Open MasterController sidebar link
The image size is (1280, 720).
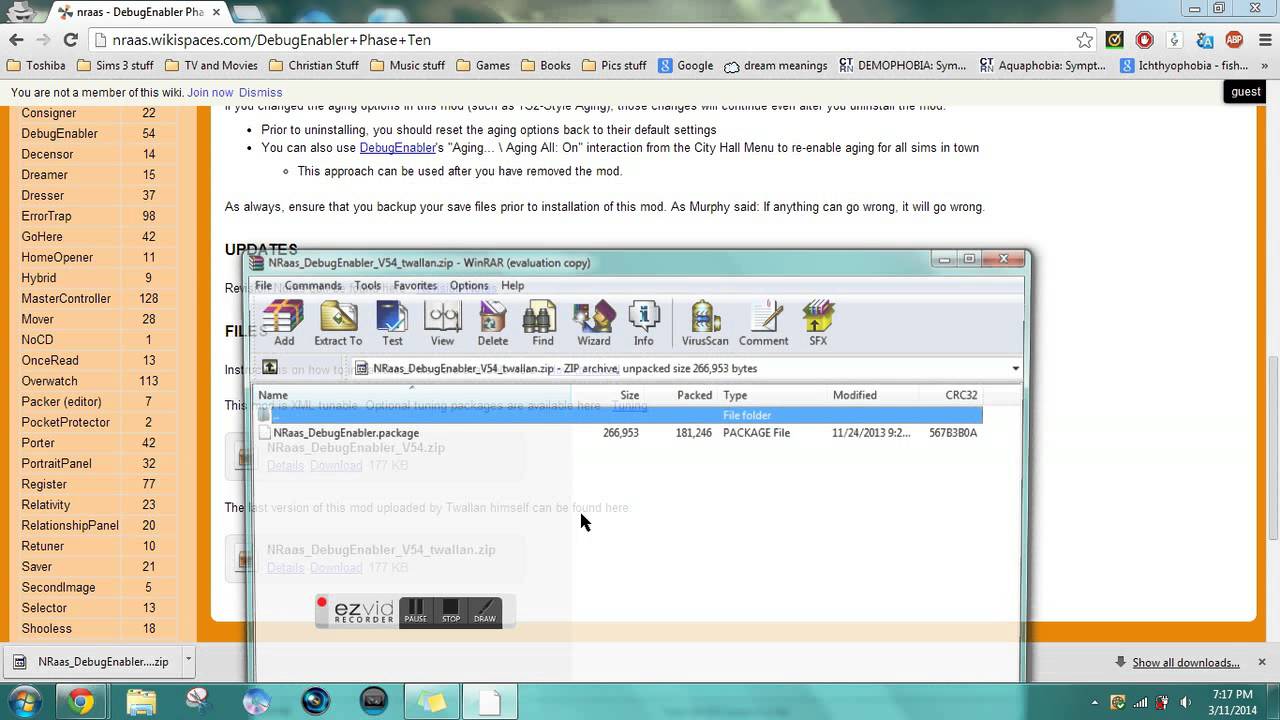(x=66, y=299)
